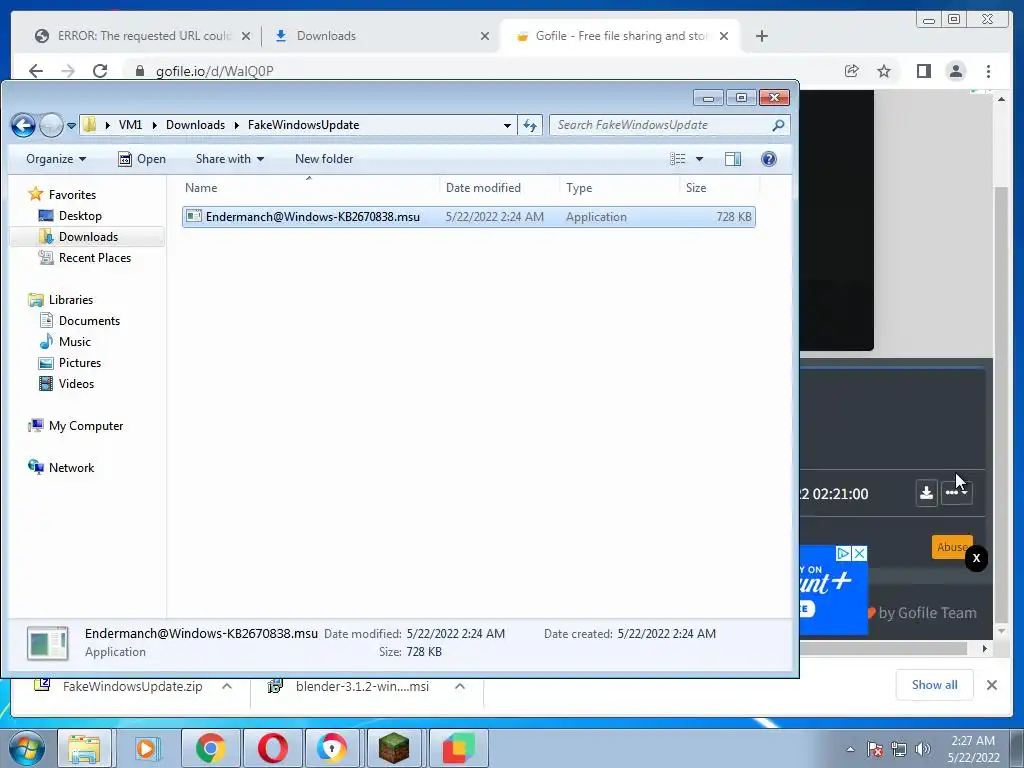Screen dimensions: 1024x768
Task: Sort by the Name column header
Action: click(310, 188)
